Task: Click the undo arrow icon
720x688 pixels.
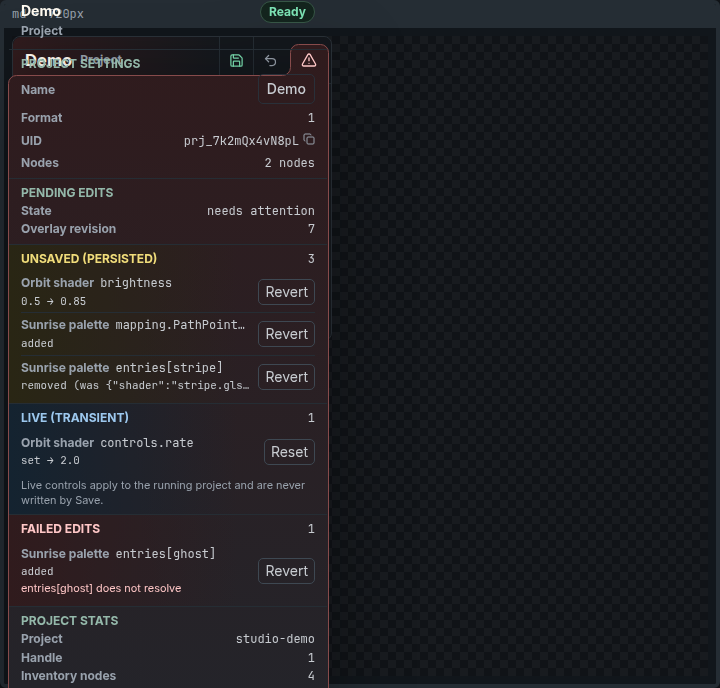Action: [x=270, y=61]
